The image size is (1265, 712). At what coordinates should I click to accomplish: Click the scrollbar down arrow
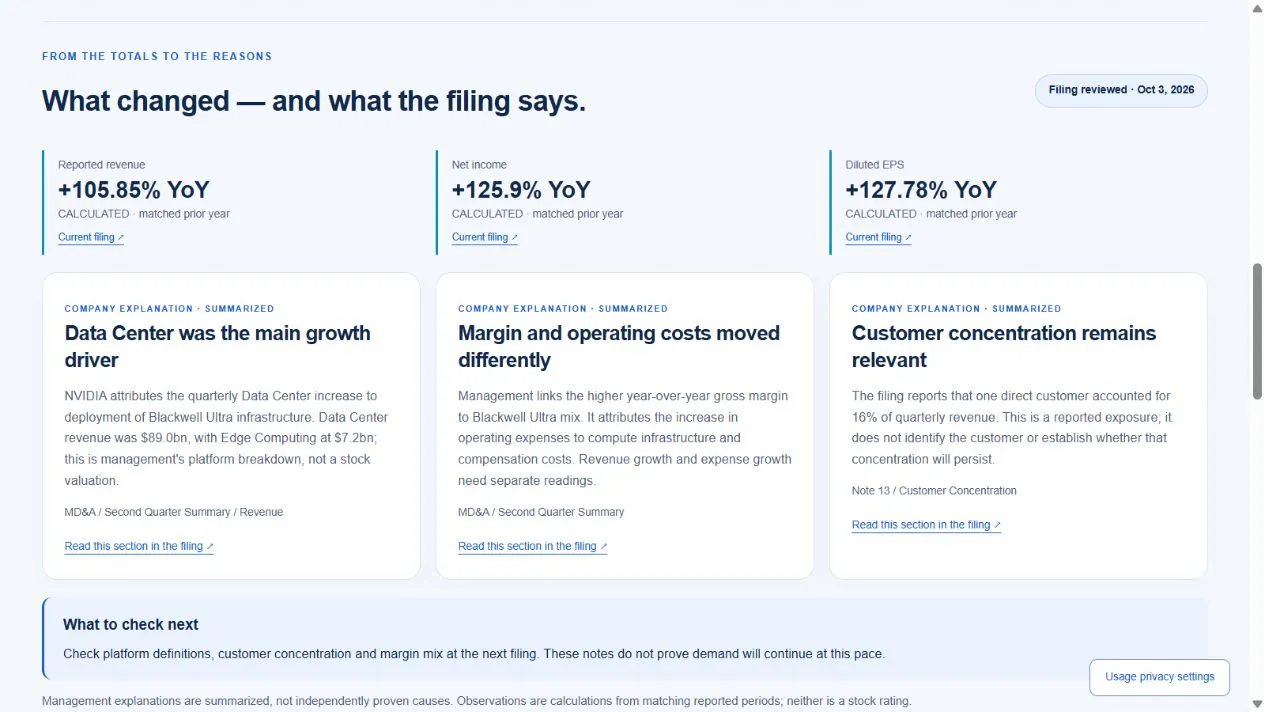pos(1257,705)
